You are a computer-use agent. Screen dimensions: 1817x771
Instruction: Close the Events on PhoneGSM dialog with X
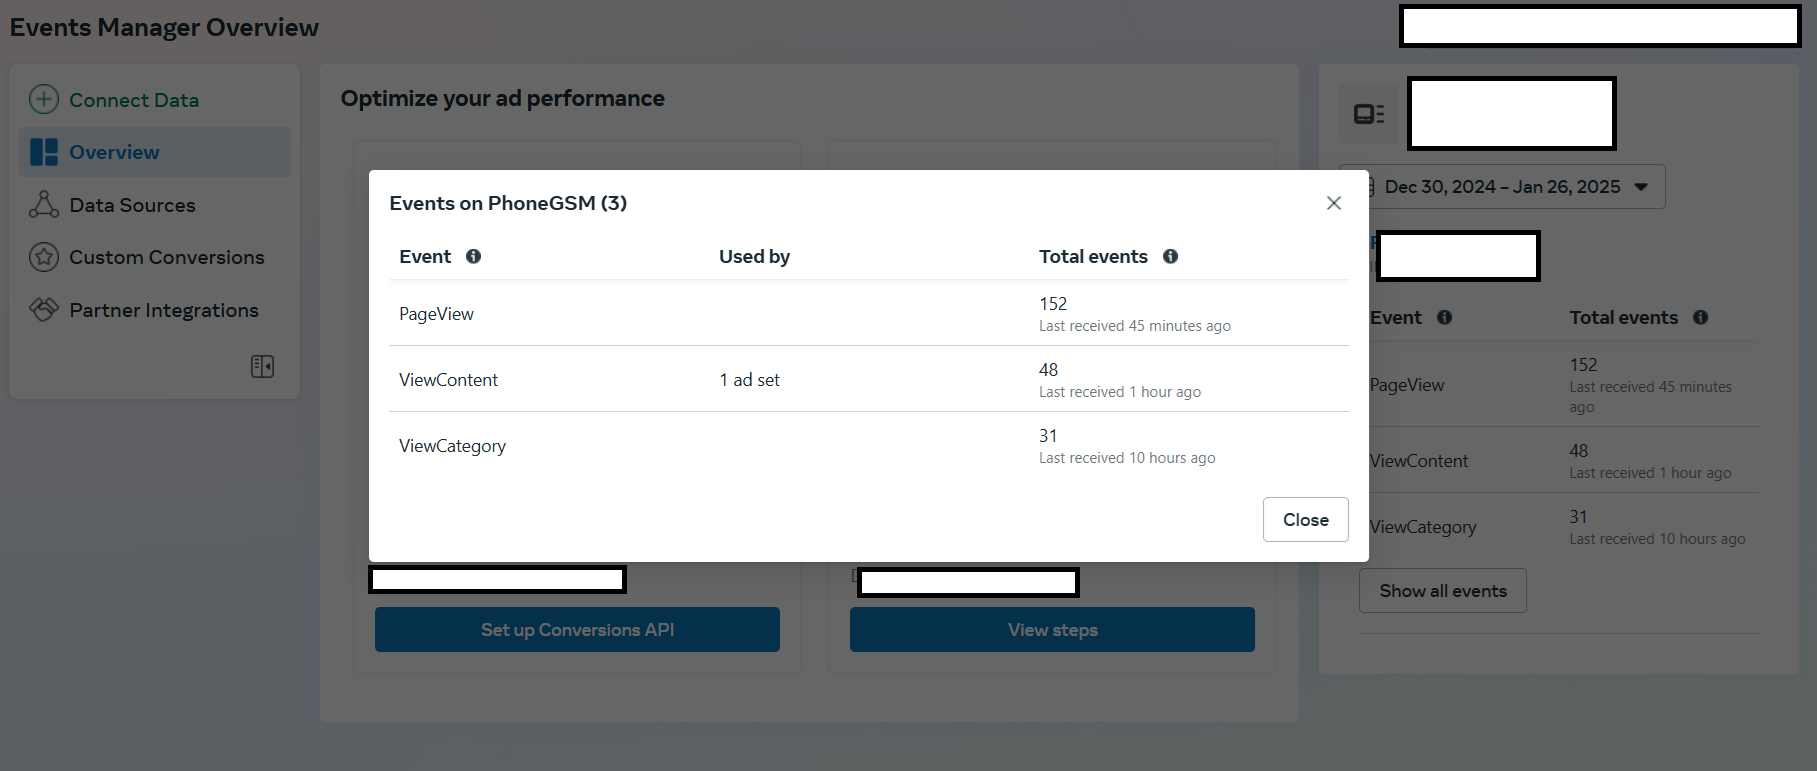[1334, 203]
